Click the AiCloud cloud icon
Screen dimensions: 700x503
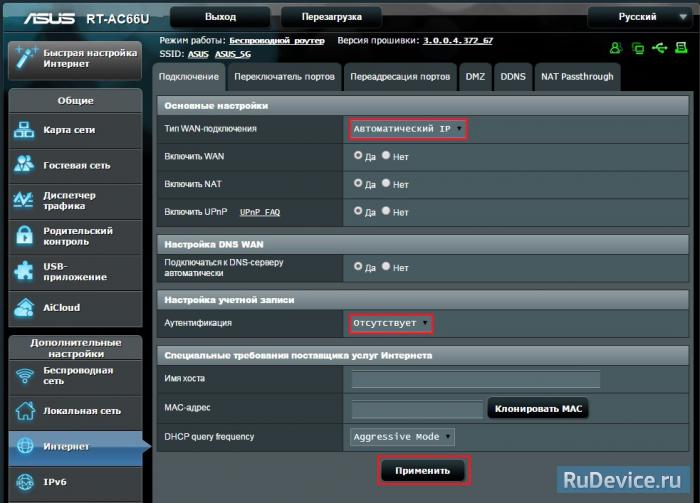[x=24, y=308]
